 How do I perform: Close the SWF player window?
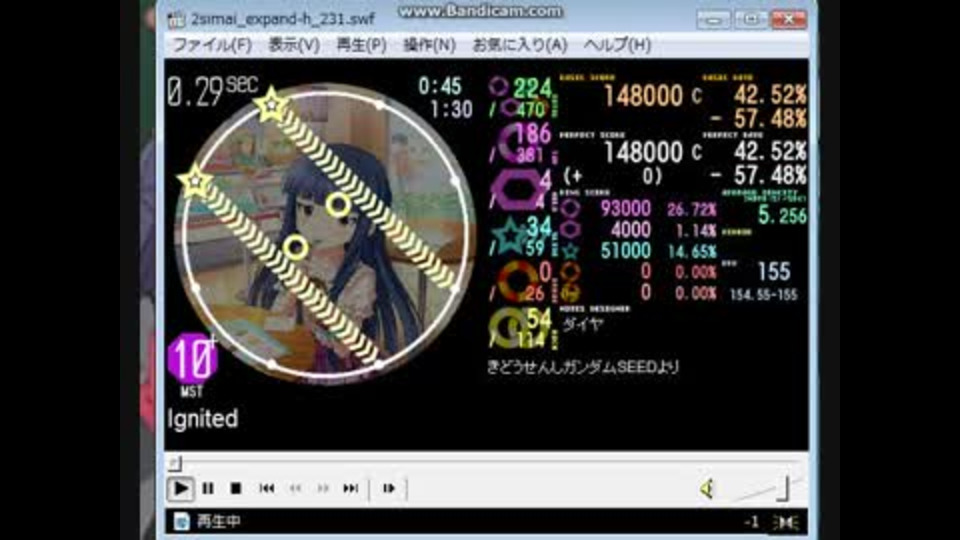coord(788,20)
